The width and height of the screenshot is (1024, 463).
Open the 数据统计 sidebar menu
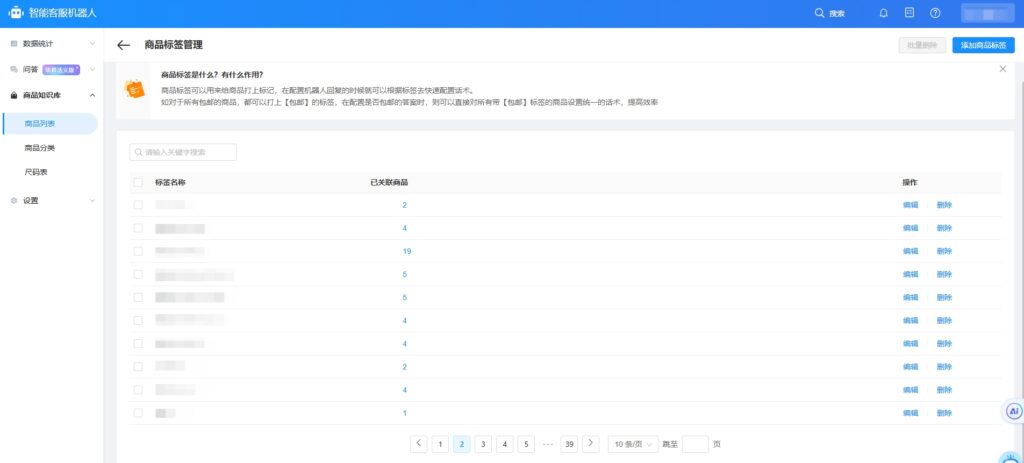tap(52, 44)
